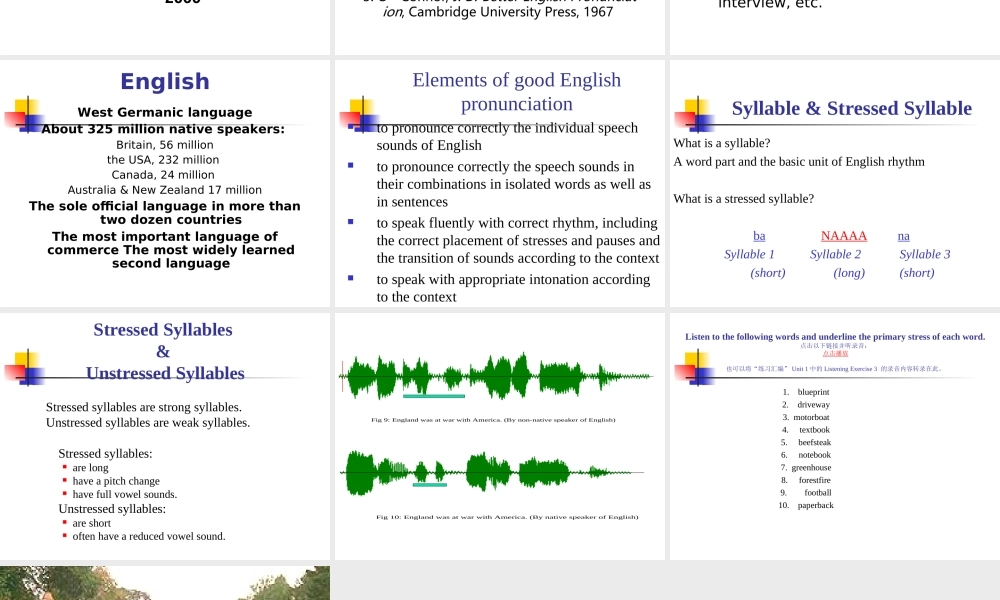Click the word 'textbook' in the list
This screenshot has width=1000, height=600.
[x=814, y=430]
